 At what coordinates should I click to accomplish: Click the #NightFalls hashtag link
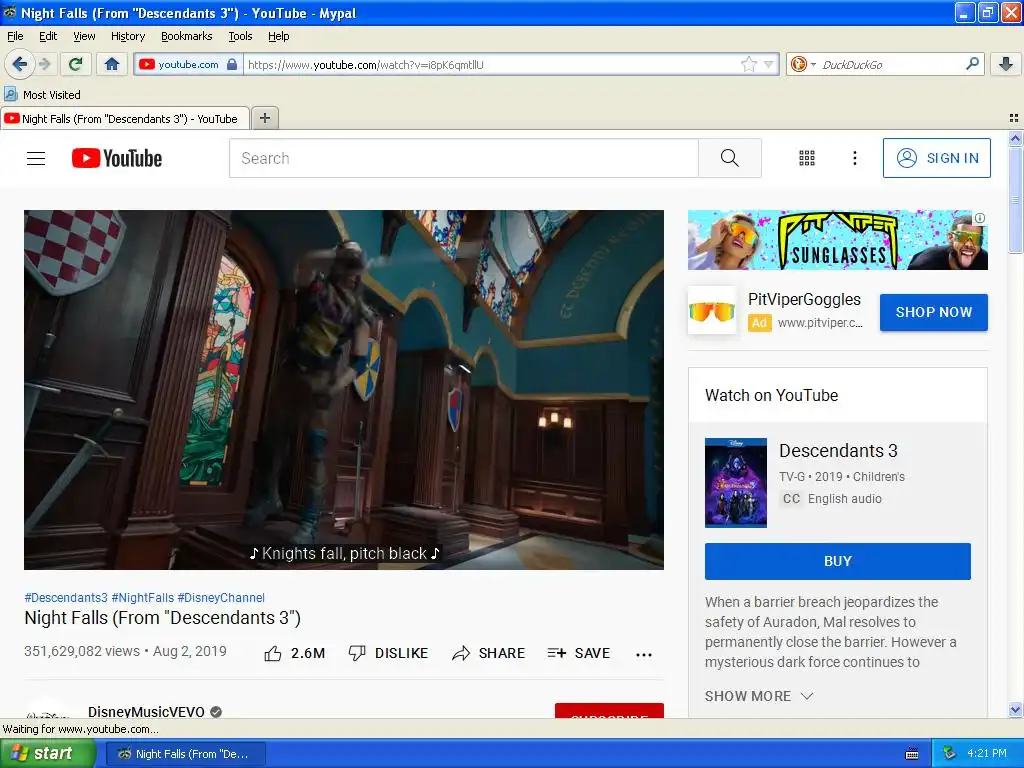coord(143,598)
